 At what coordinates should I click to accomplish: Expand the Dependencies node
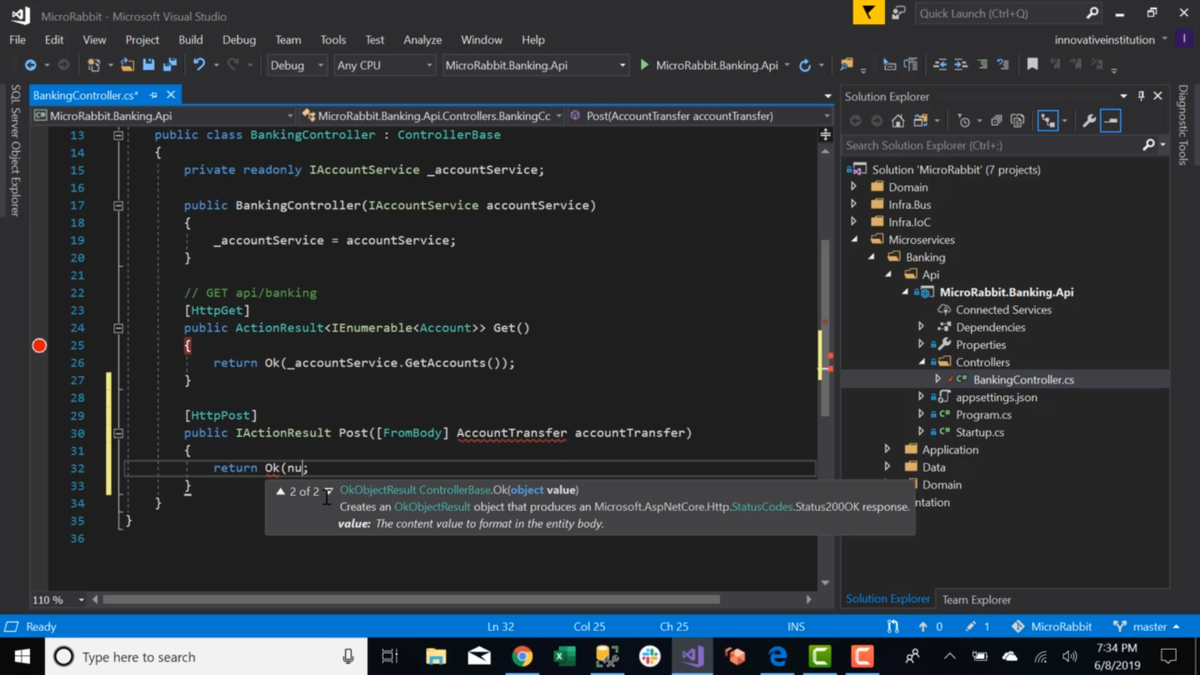coord(922,327)
